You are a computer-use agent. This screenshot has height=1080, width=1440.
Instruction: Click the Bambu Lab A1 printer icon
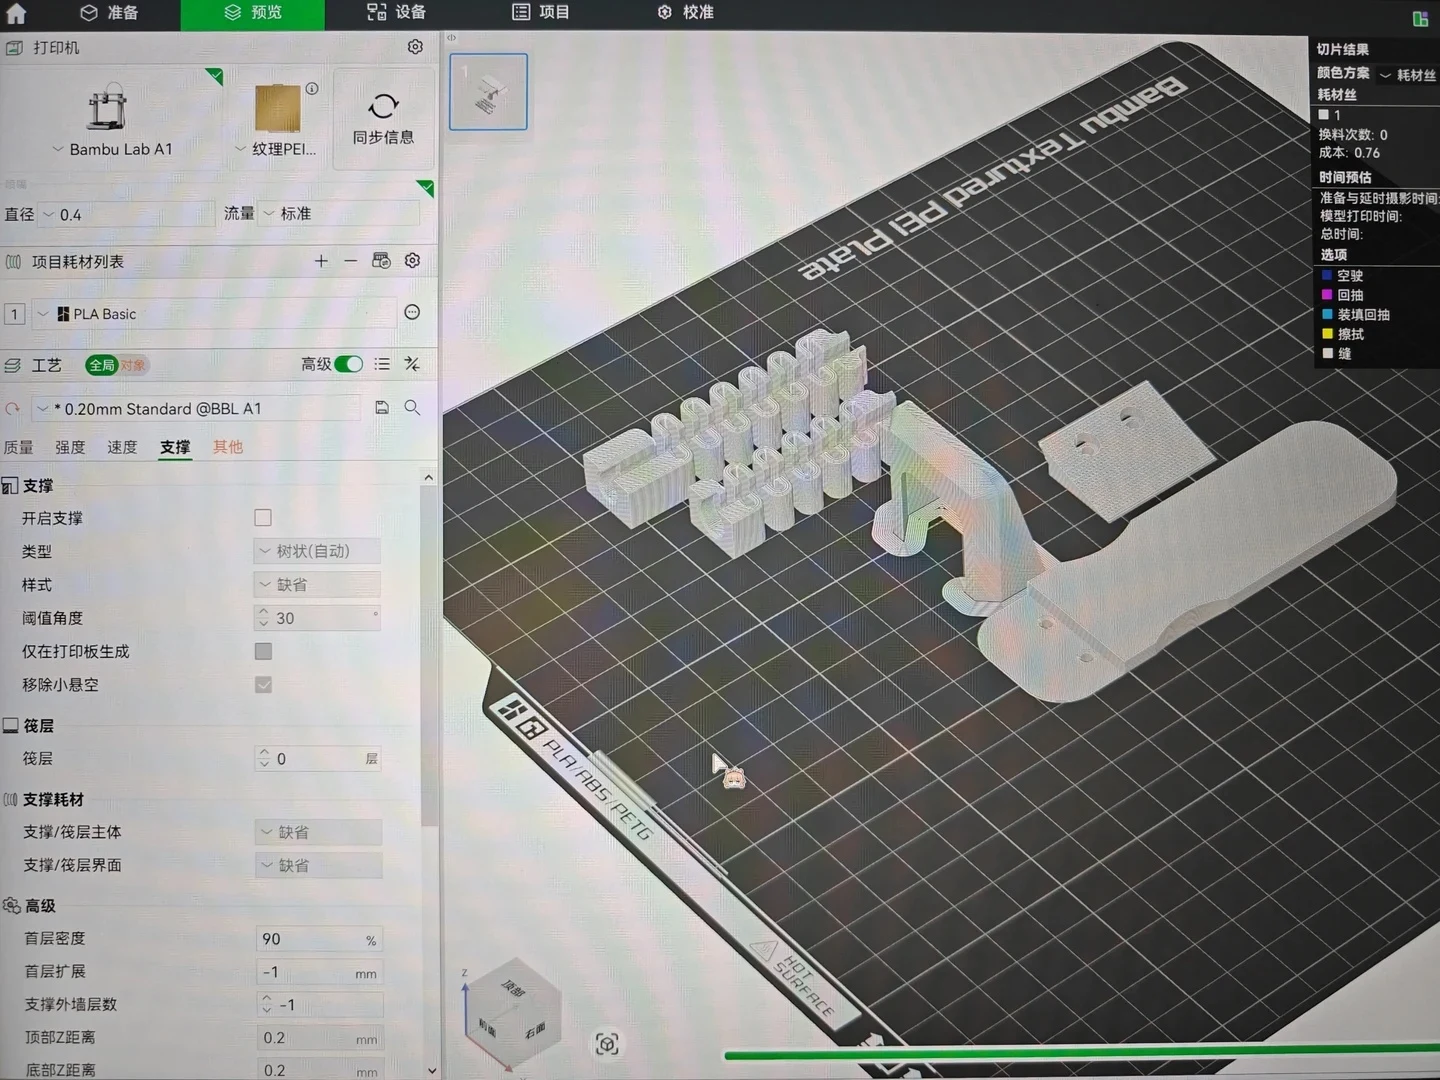coord(108,106)
